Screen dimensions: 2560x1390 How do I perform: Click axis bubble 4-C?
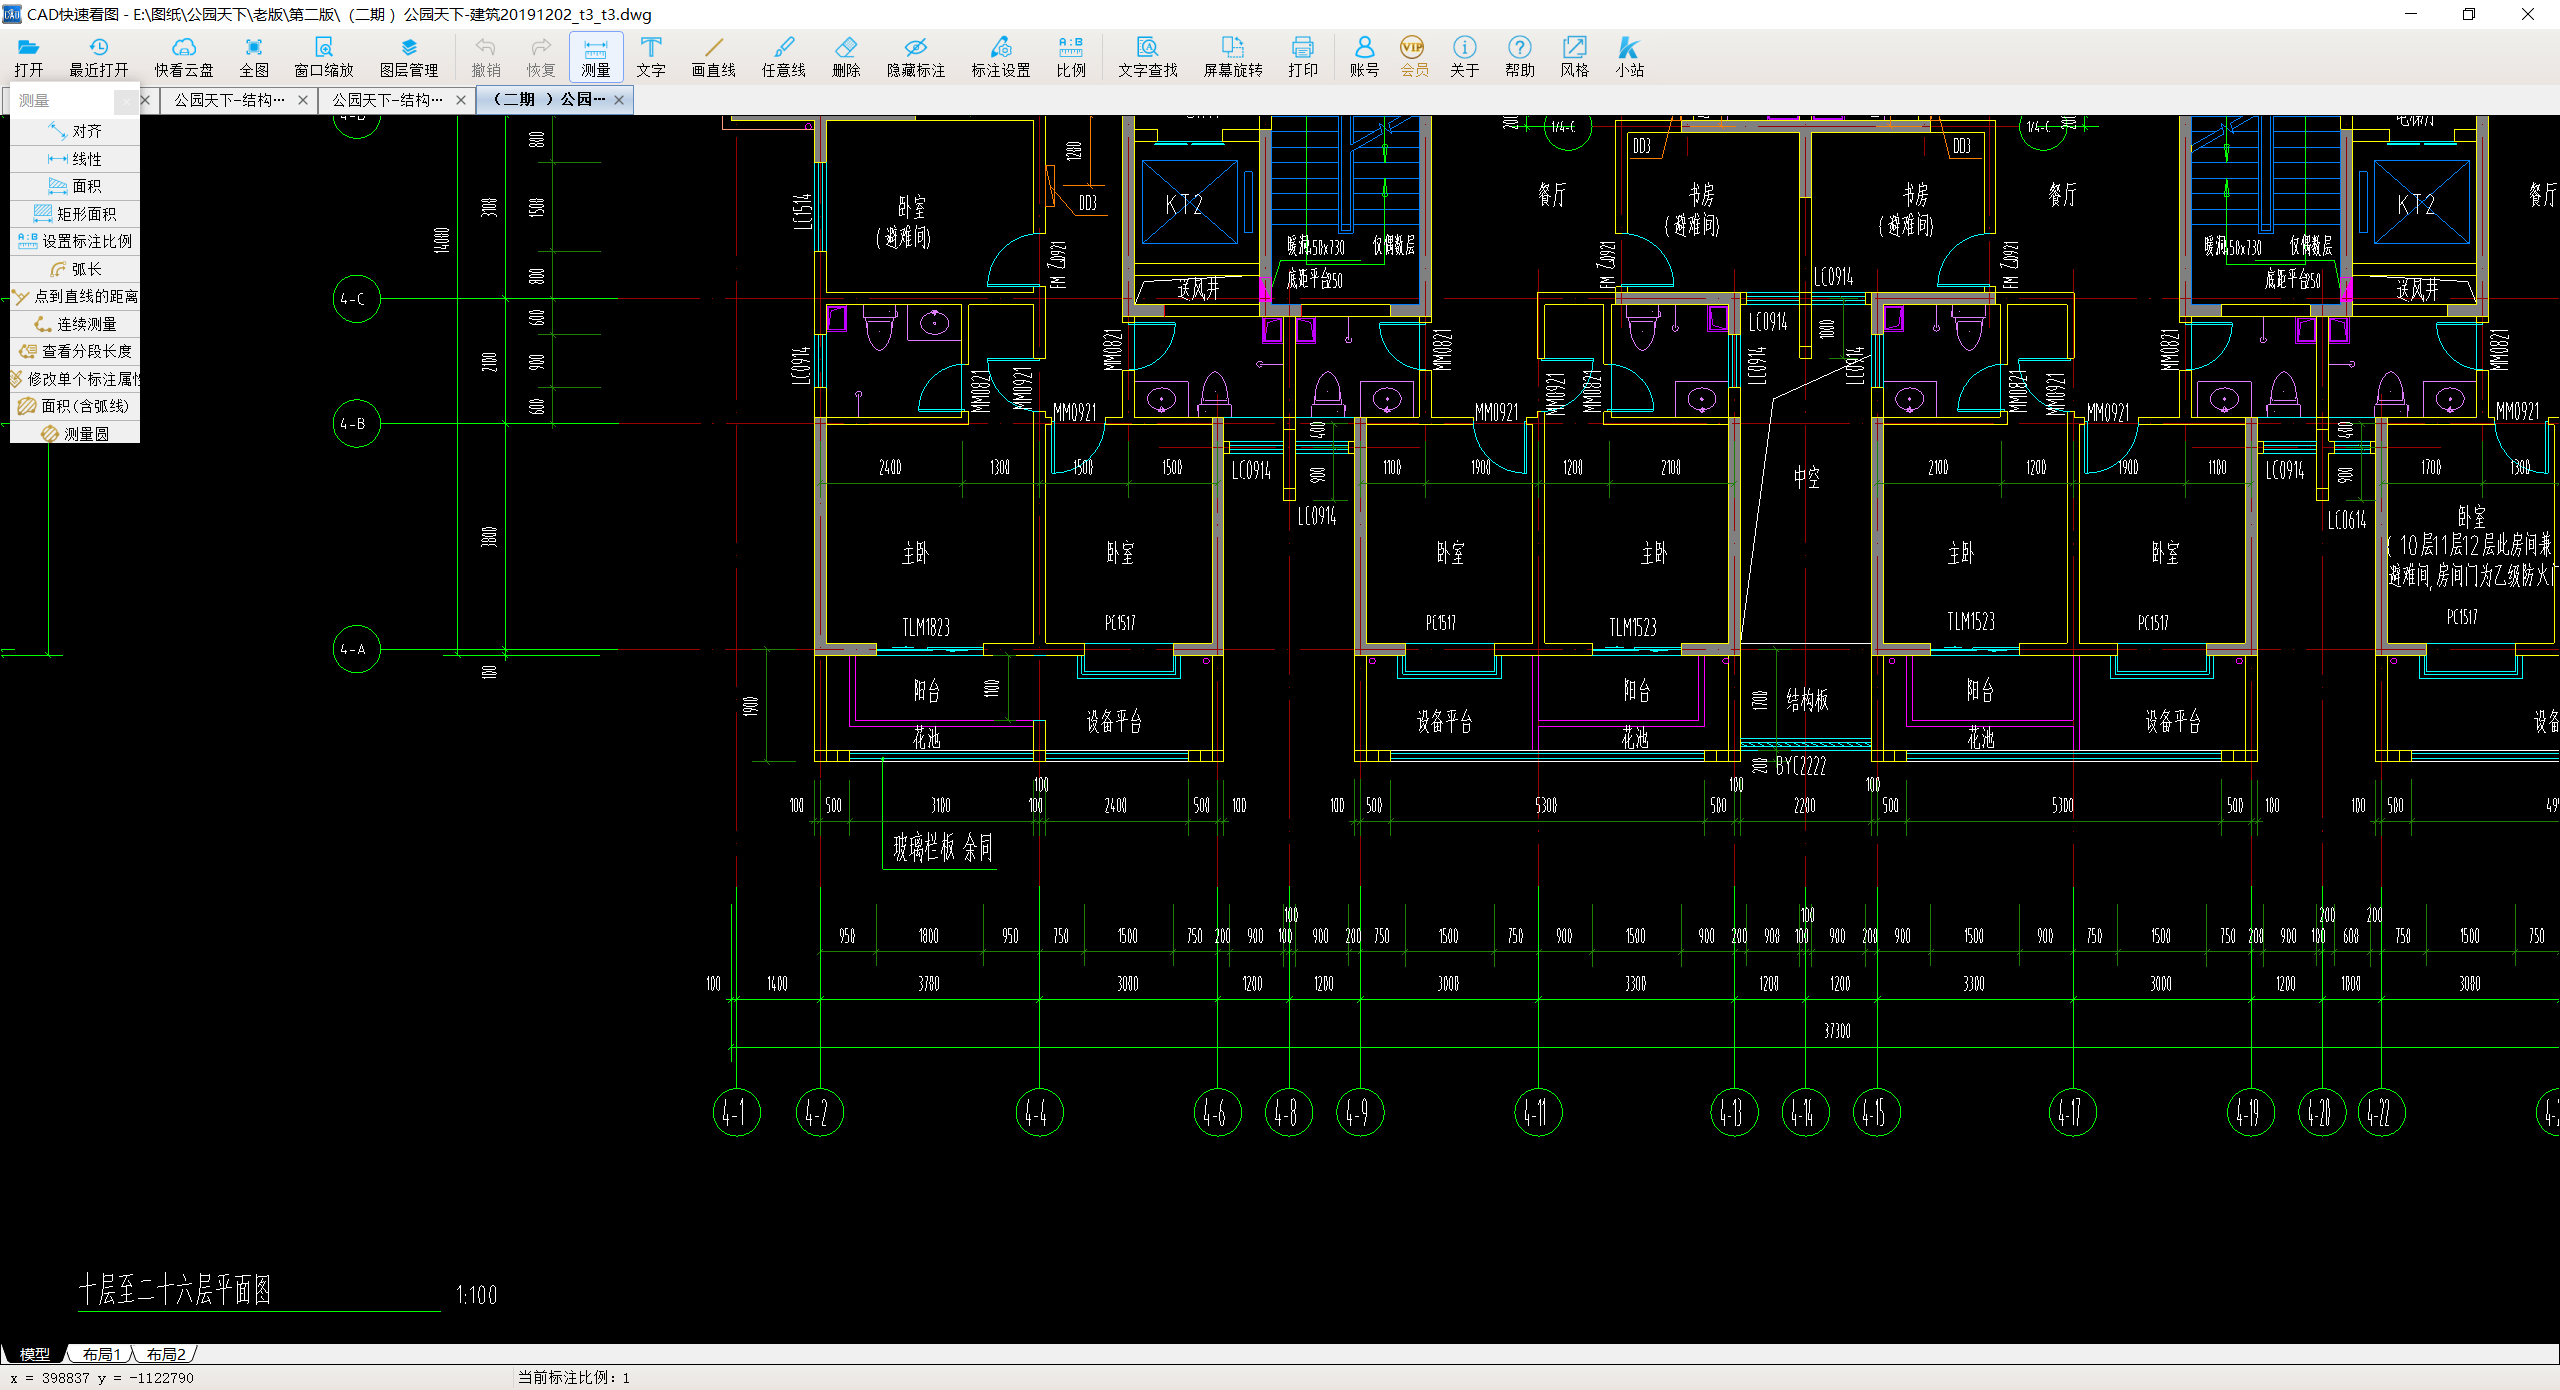[356, 299]
